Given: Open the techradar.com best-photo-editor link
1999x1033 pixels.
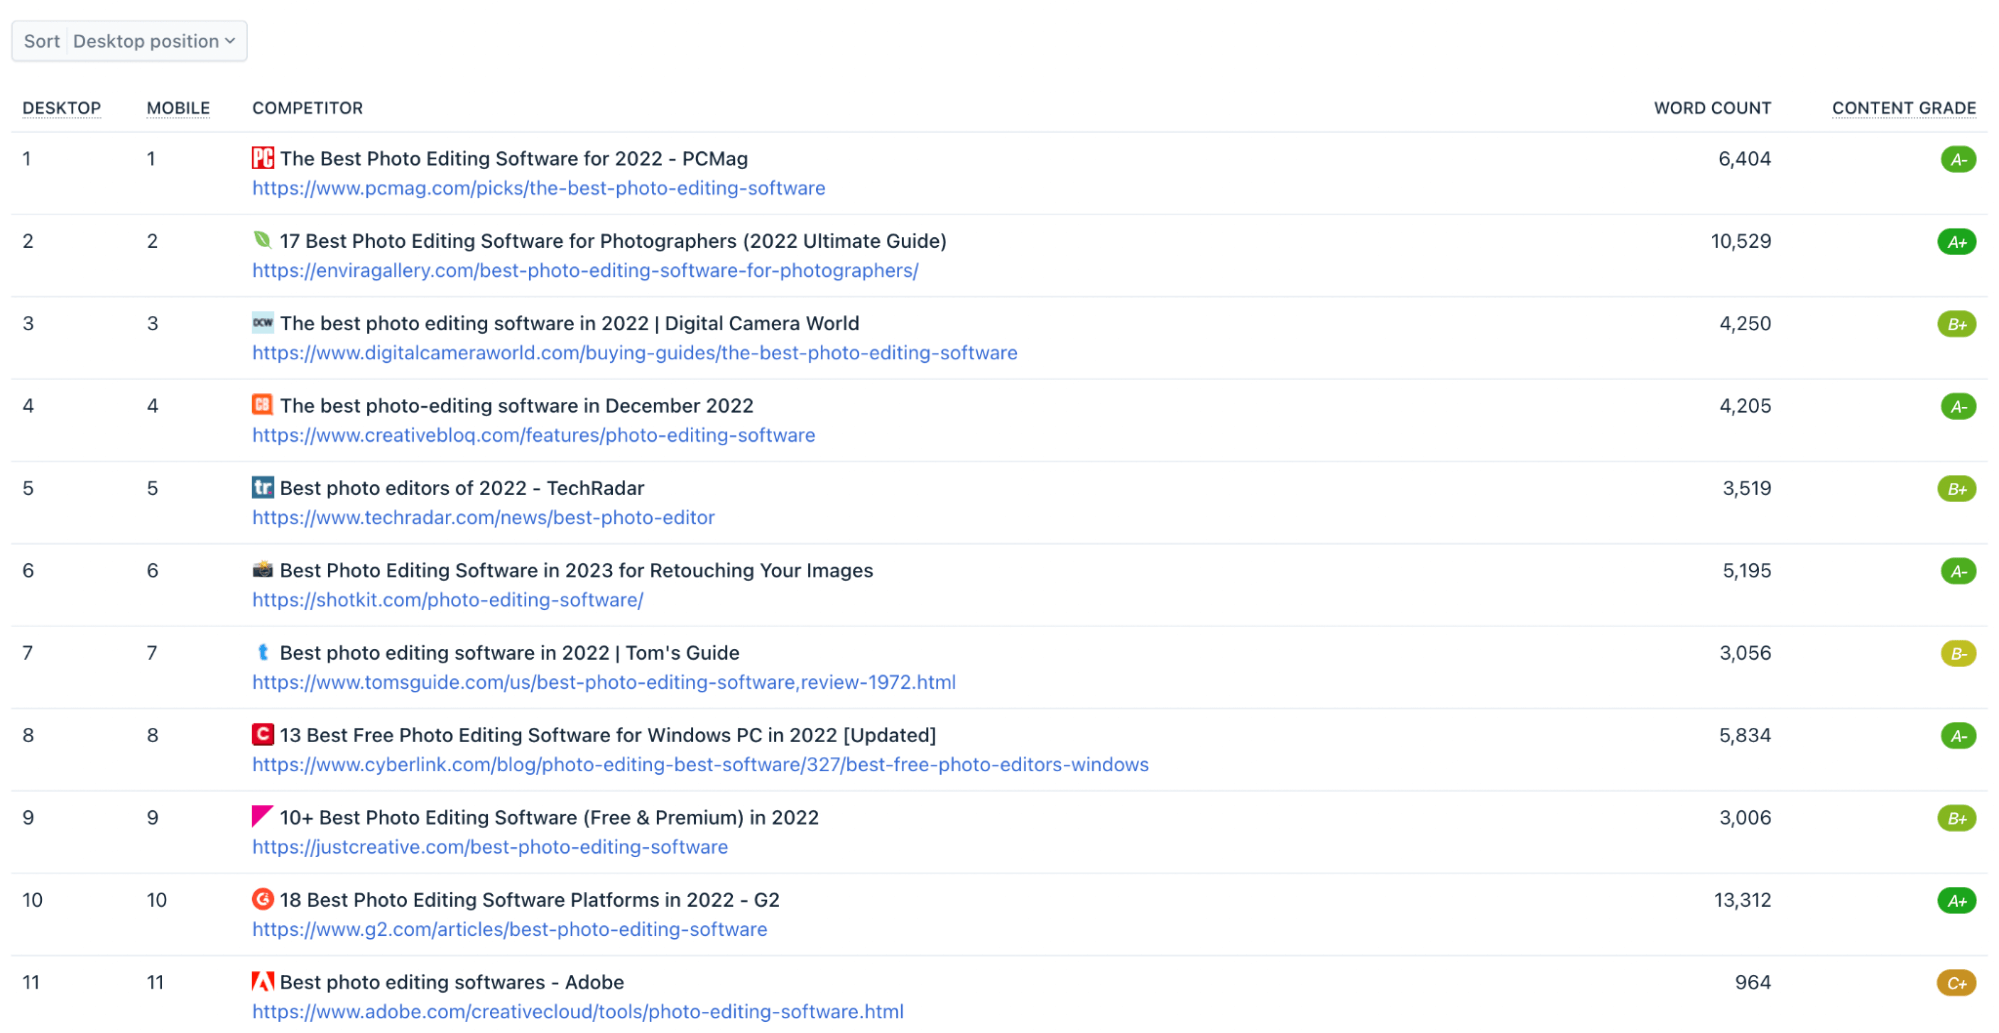Looking at the screenshot, I should click(x=484, y=517).
